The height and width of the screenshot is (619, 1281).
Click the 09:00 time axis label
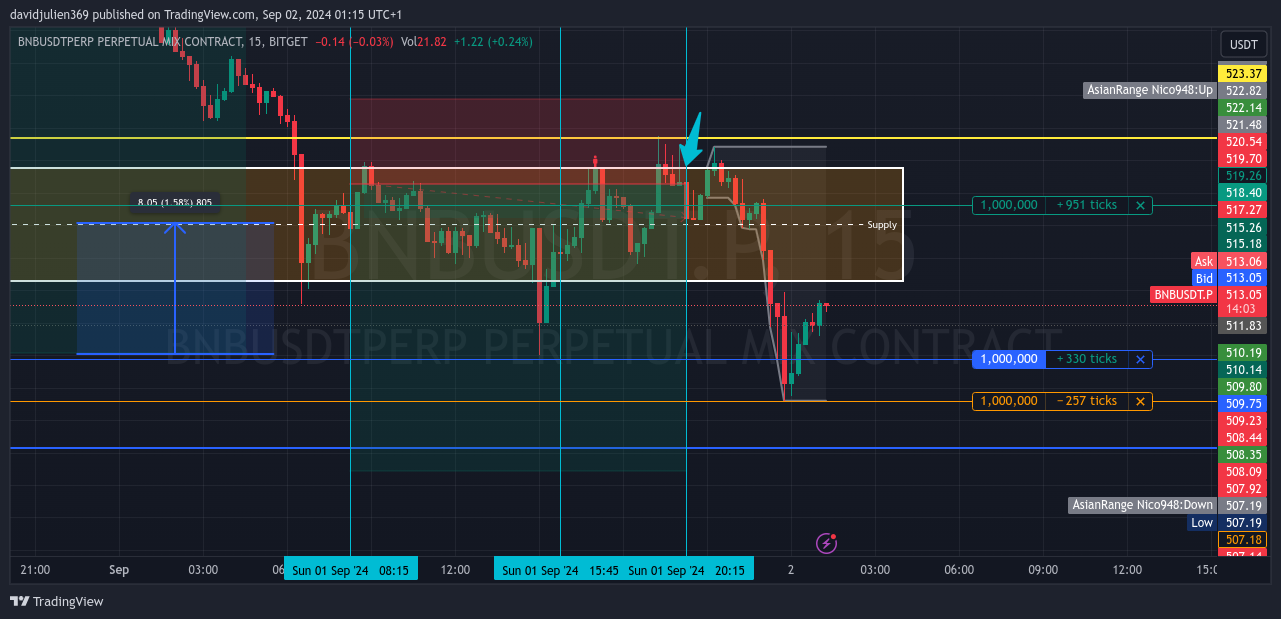[1043, 570]
